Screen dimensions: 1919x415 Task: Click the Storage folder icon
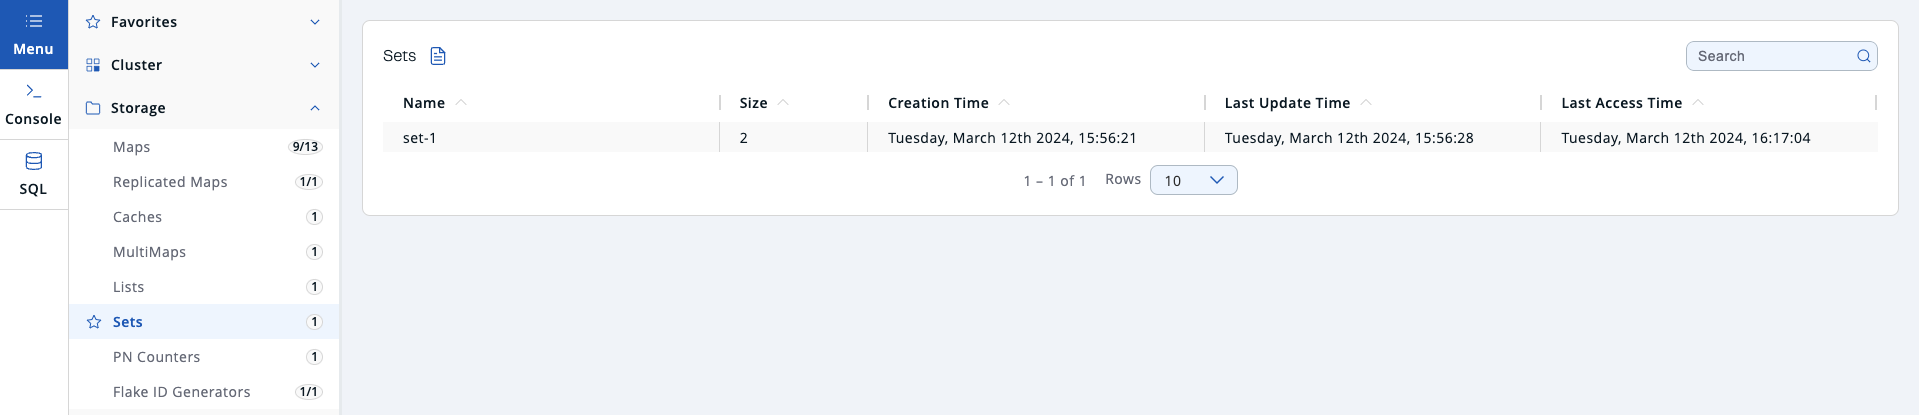[x=93, y=108]
